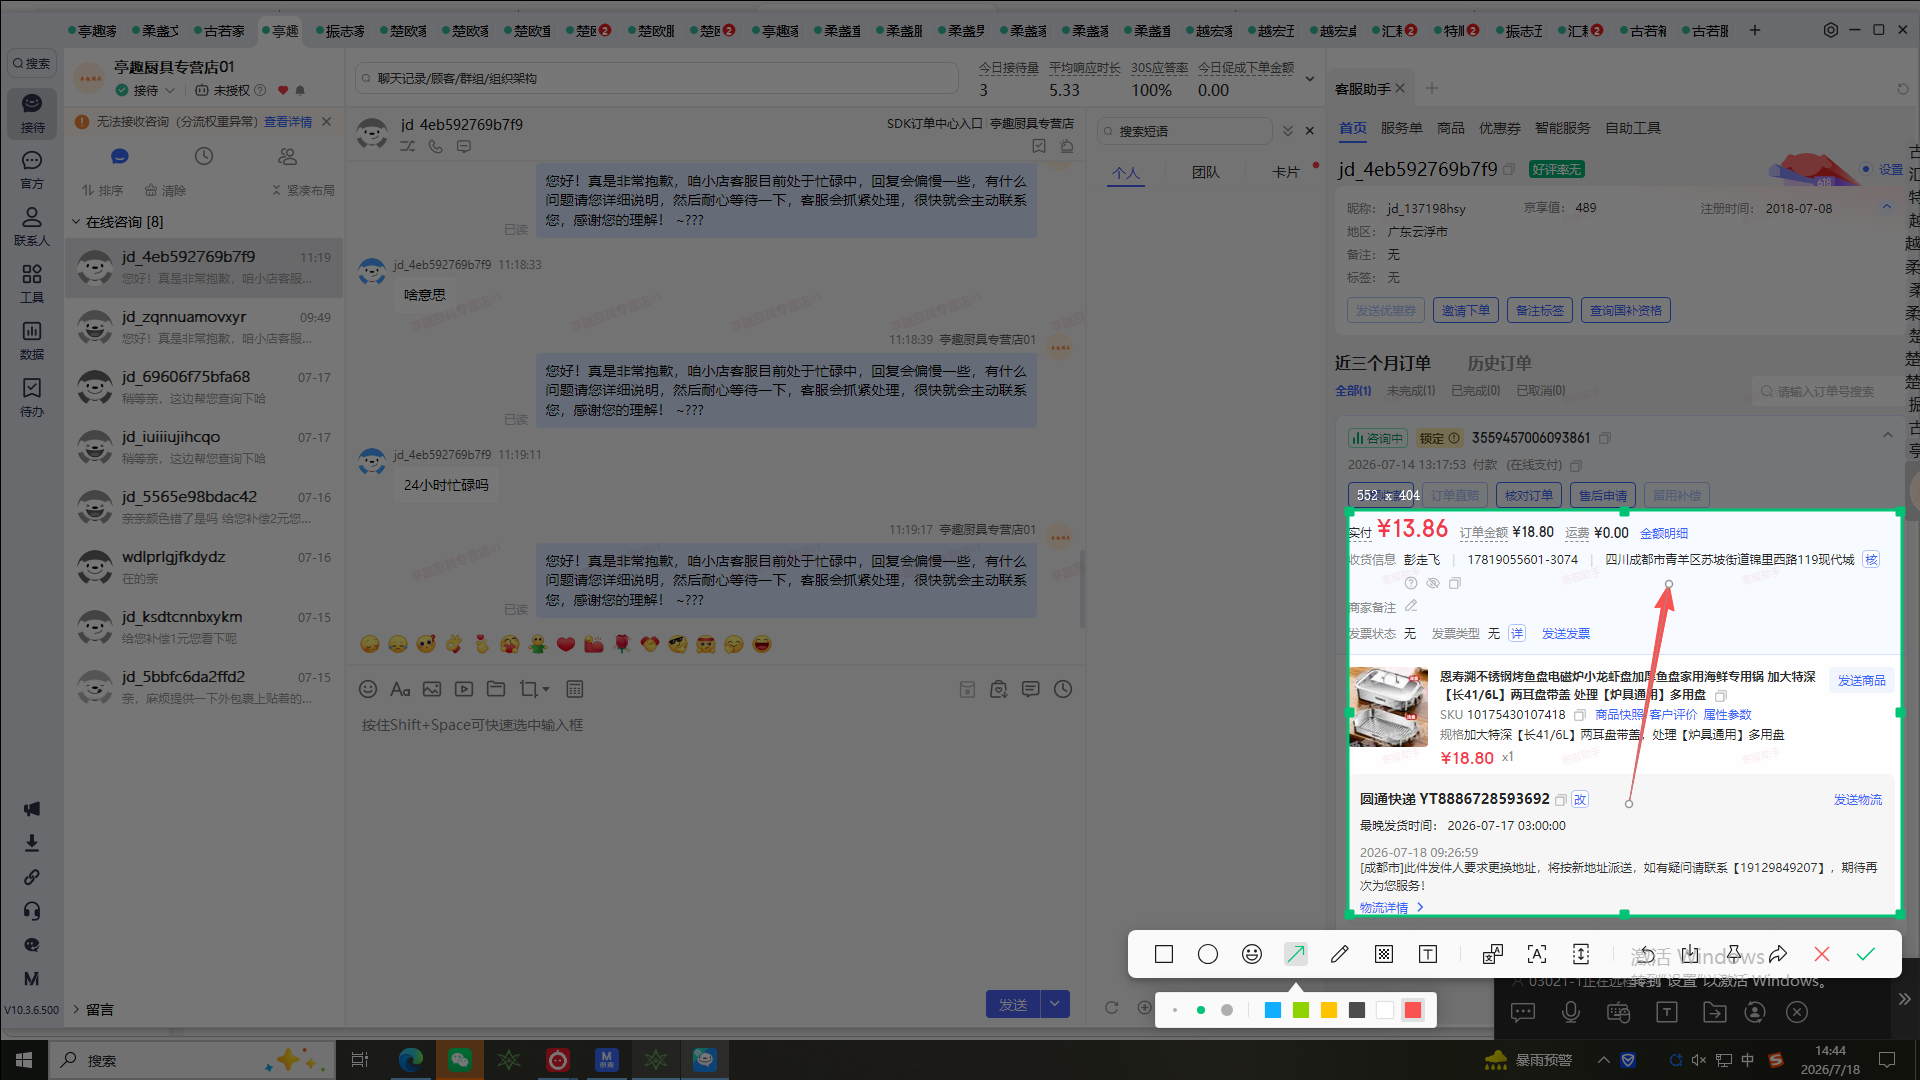Expand the statistics panel chevron
Viewport: 1920px width, 1080px height.
1310,79
